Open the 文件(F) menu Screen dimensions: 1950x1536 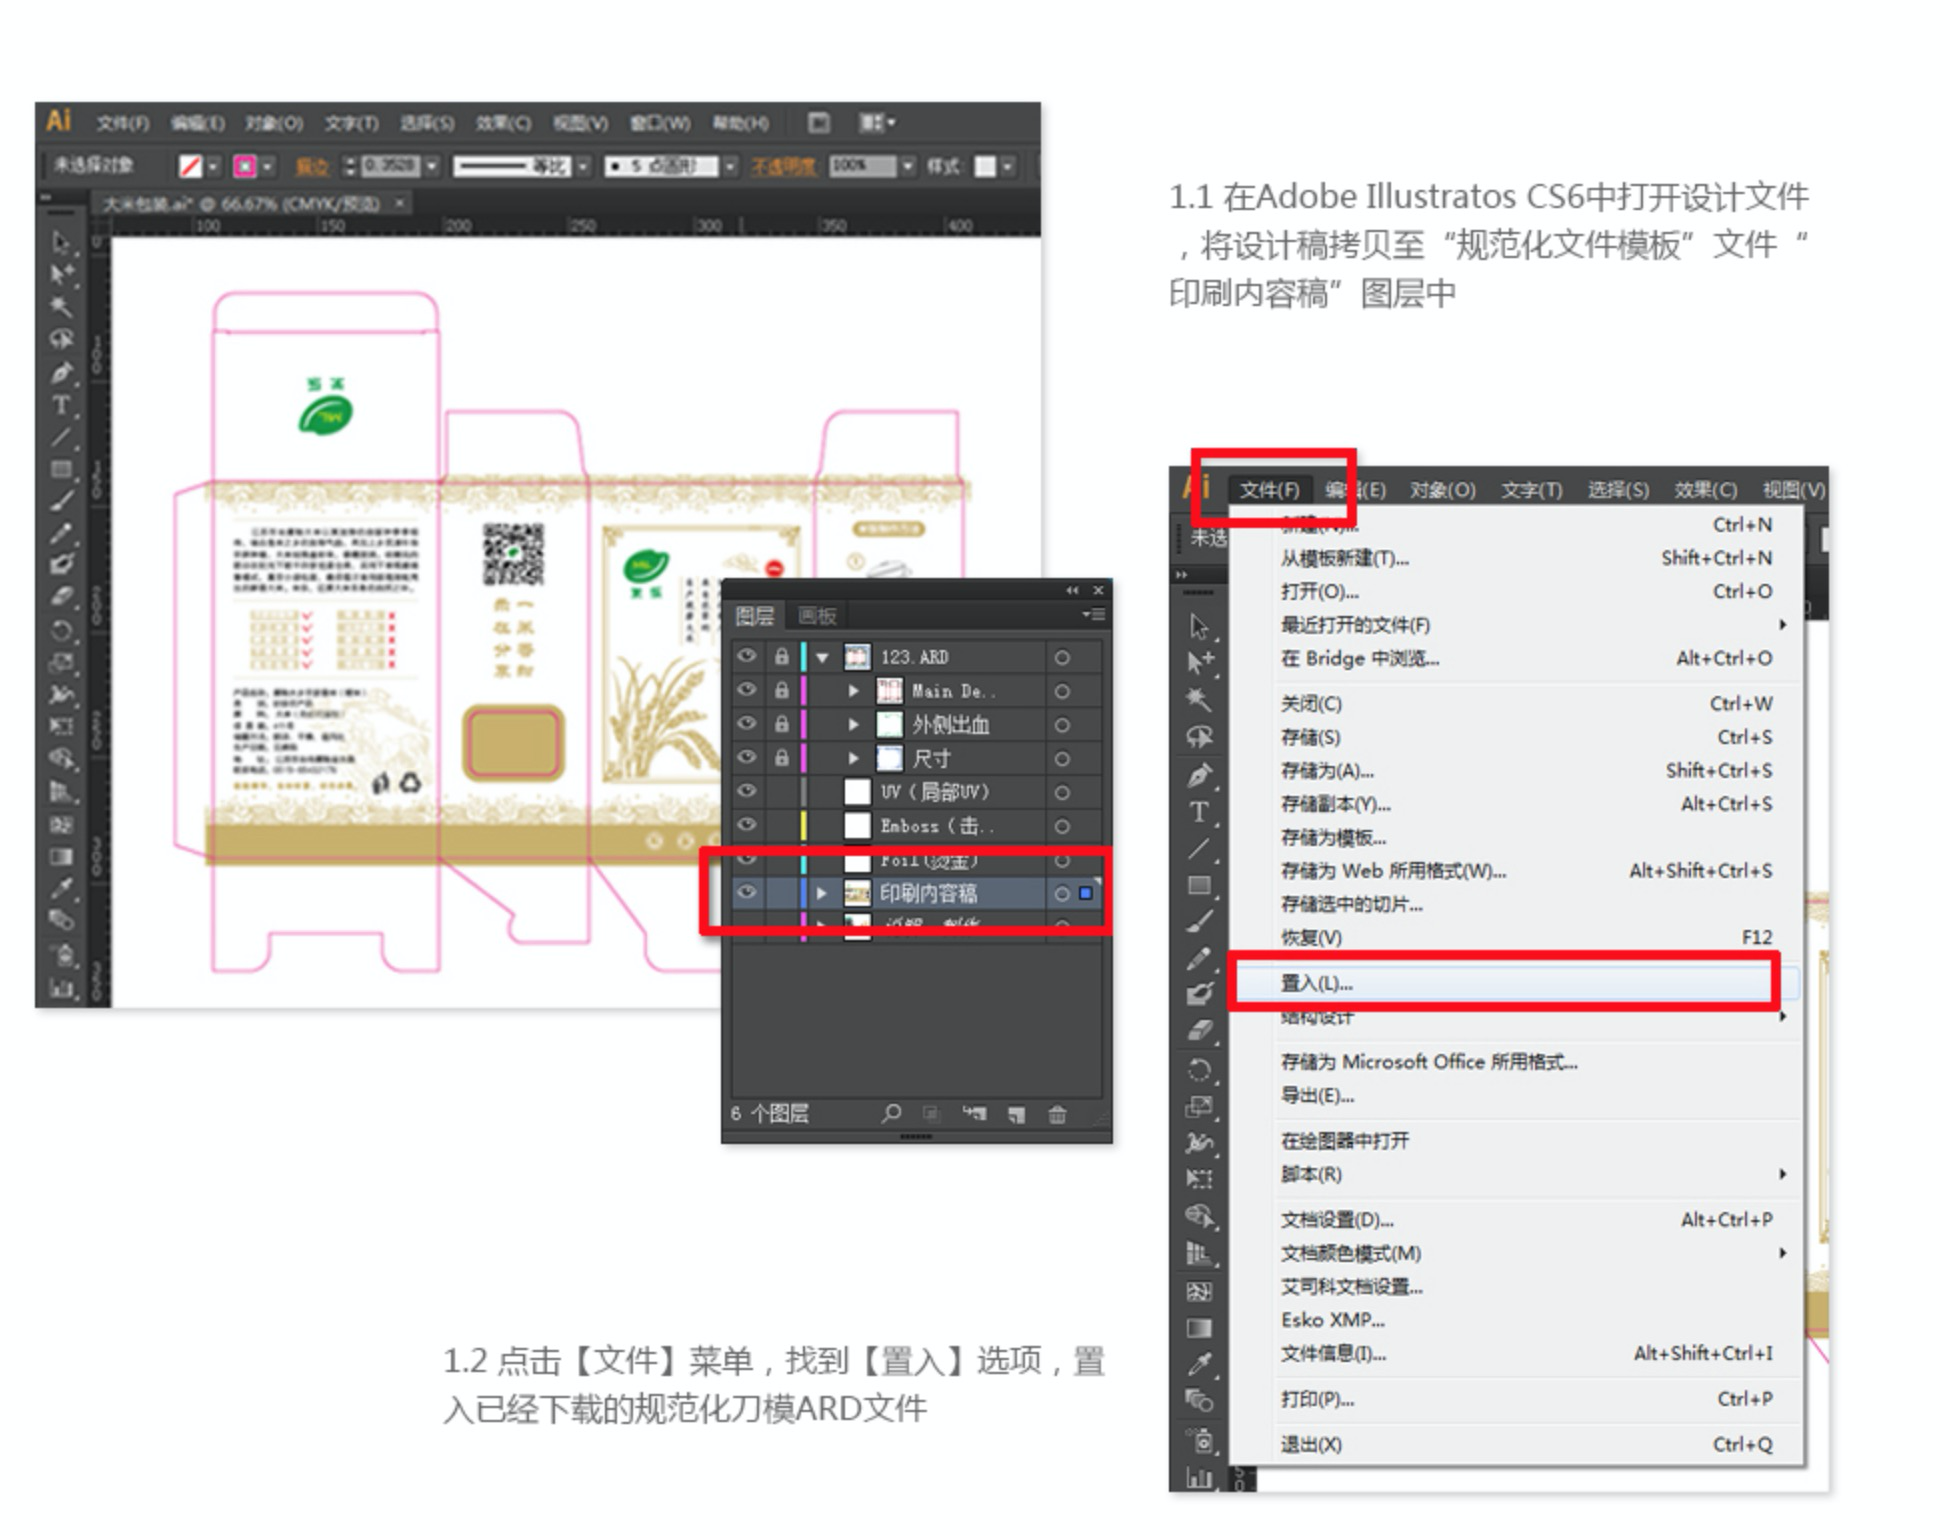pos(1269,489)
